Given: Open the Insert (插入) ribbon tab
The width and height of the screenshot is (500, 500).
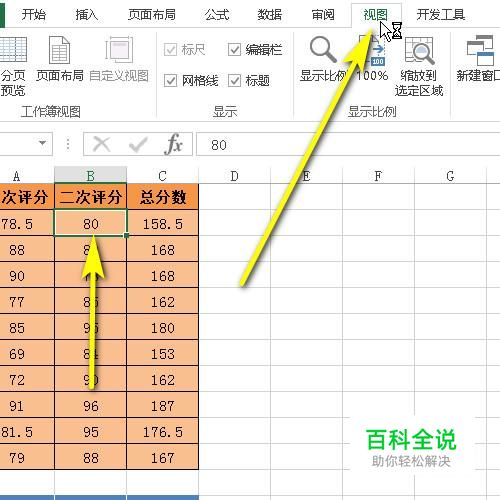Looking at the screenshot, I should pos(87,15).
